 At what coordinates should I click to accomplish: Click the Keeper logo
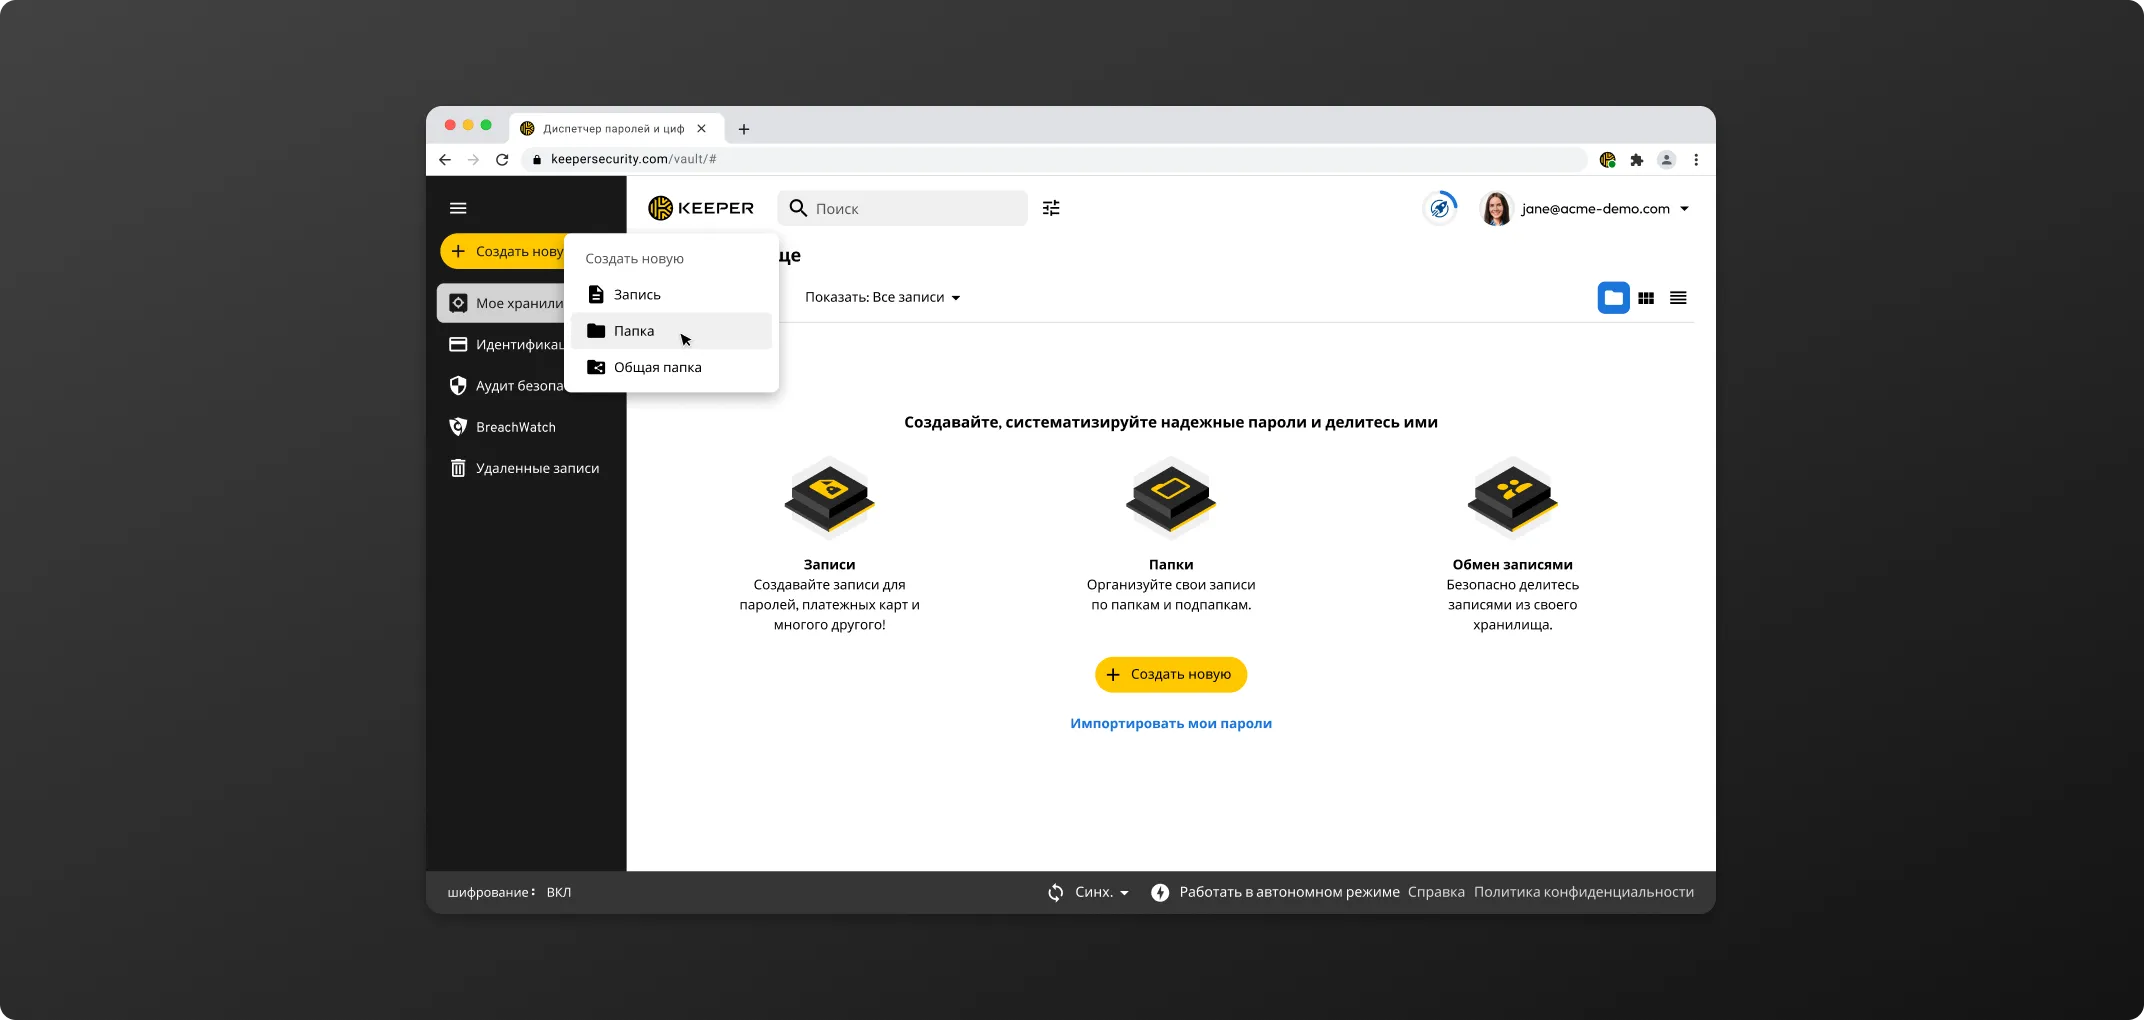[701, 208]
